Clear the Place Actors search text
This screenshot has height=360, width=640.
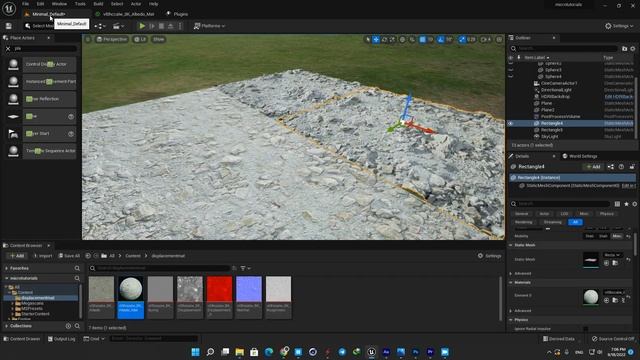(8, 49)
